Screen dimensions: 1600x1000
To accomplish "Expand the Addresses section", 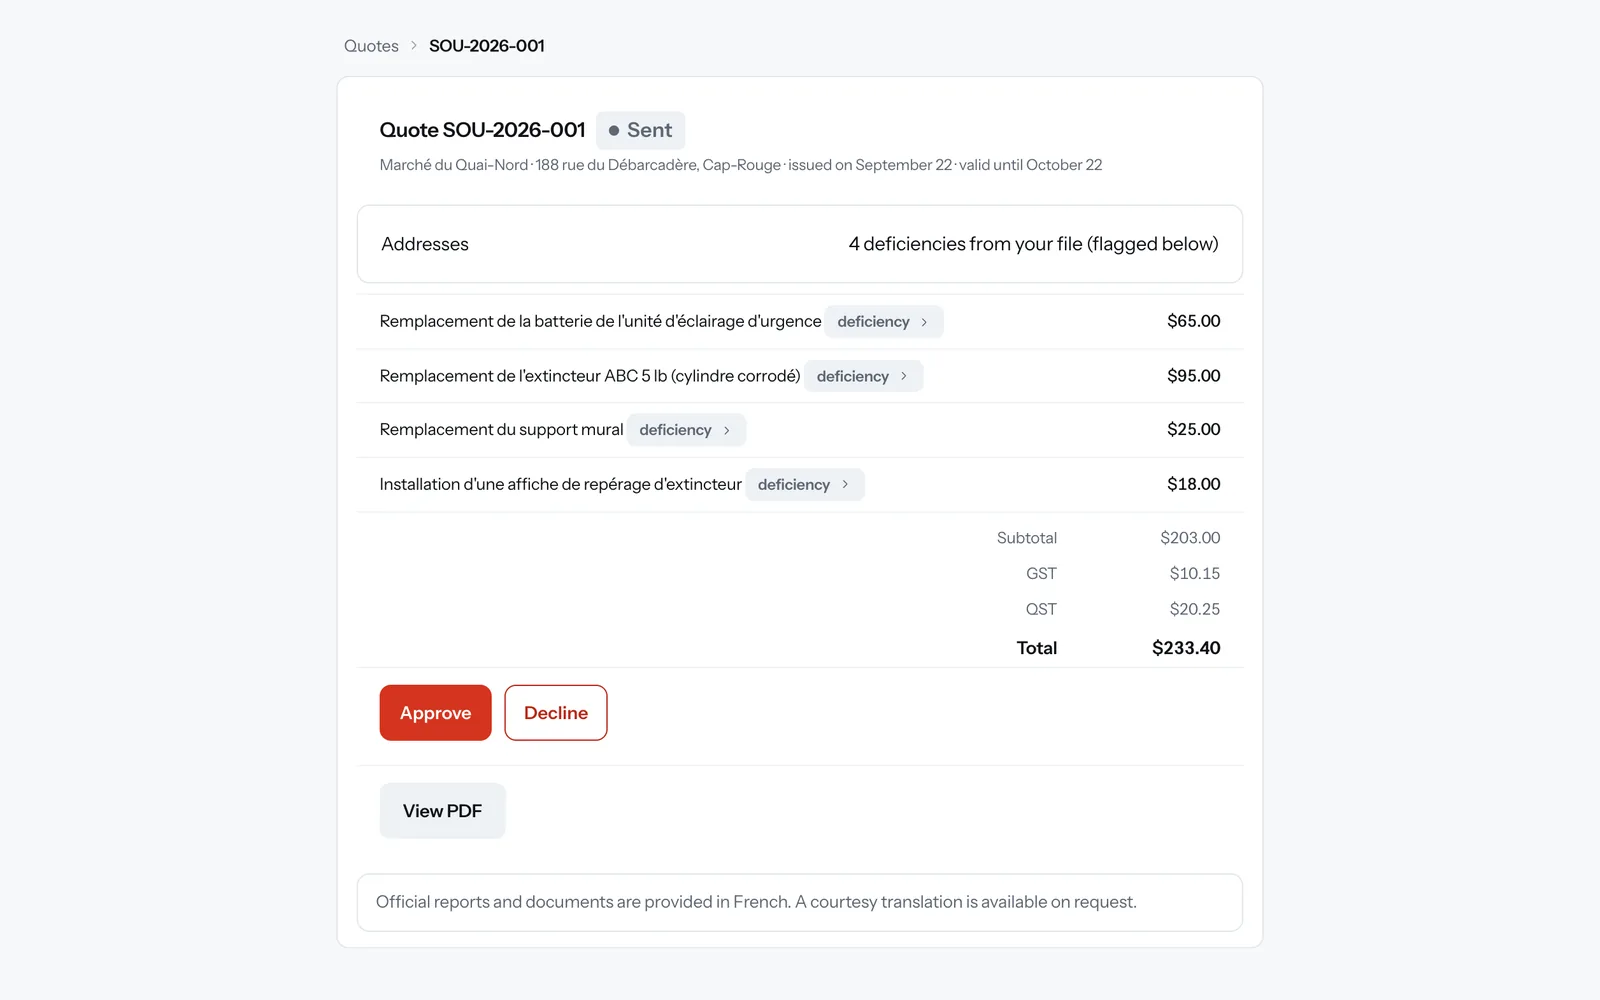I will point(800,244).
